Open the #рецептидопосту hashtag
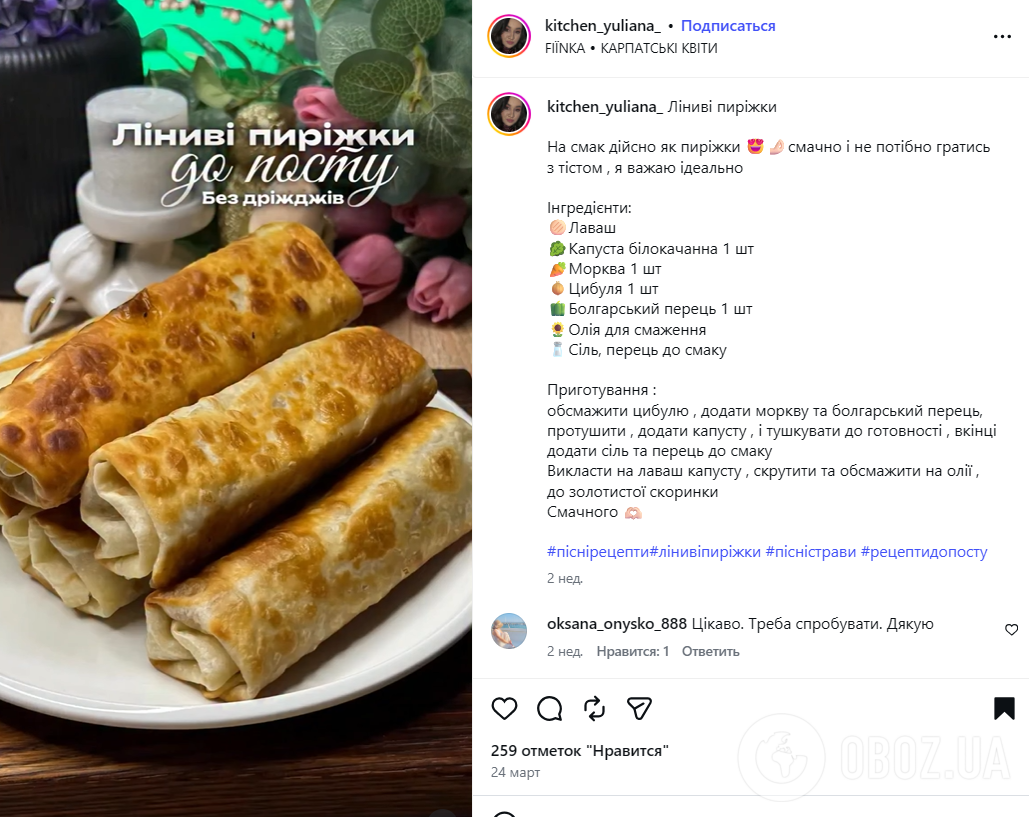Screen dimensions: 1029x817 pos(924,552)
